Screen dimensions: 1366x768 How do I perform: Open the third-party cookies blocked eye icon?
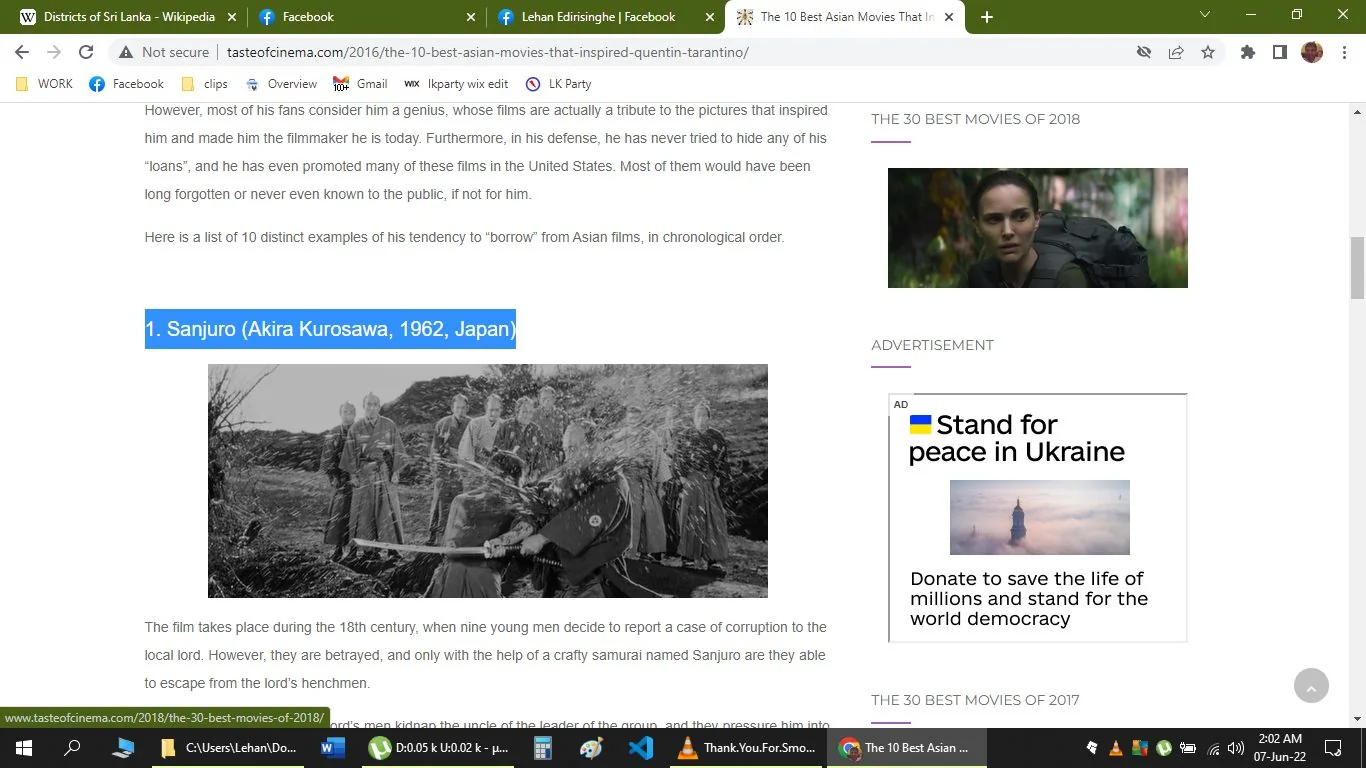(x=1144, y=52)
